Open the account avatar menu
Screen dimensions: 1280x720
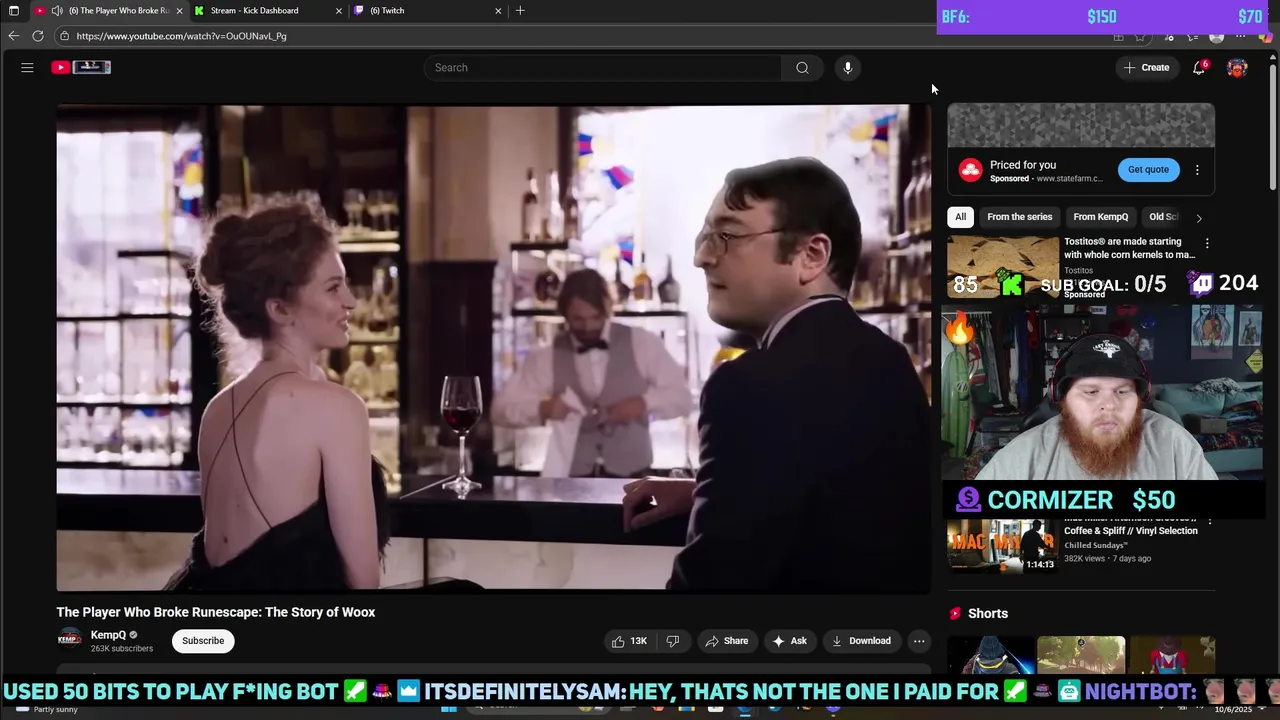pyautogui.click(x=1237, y=67)
